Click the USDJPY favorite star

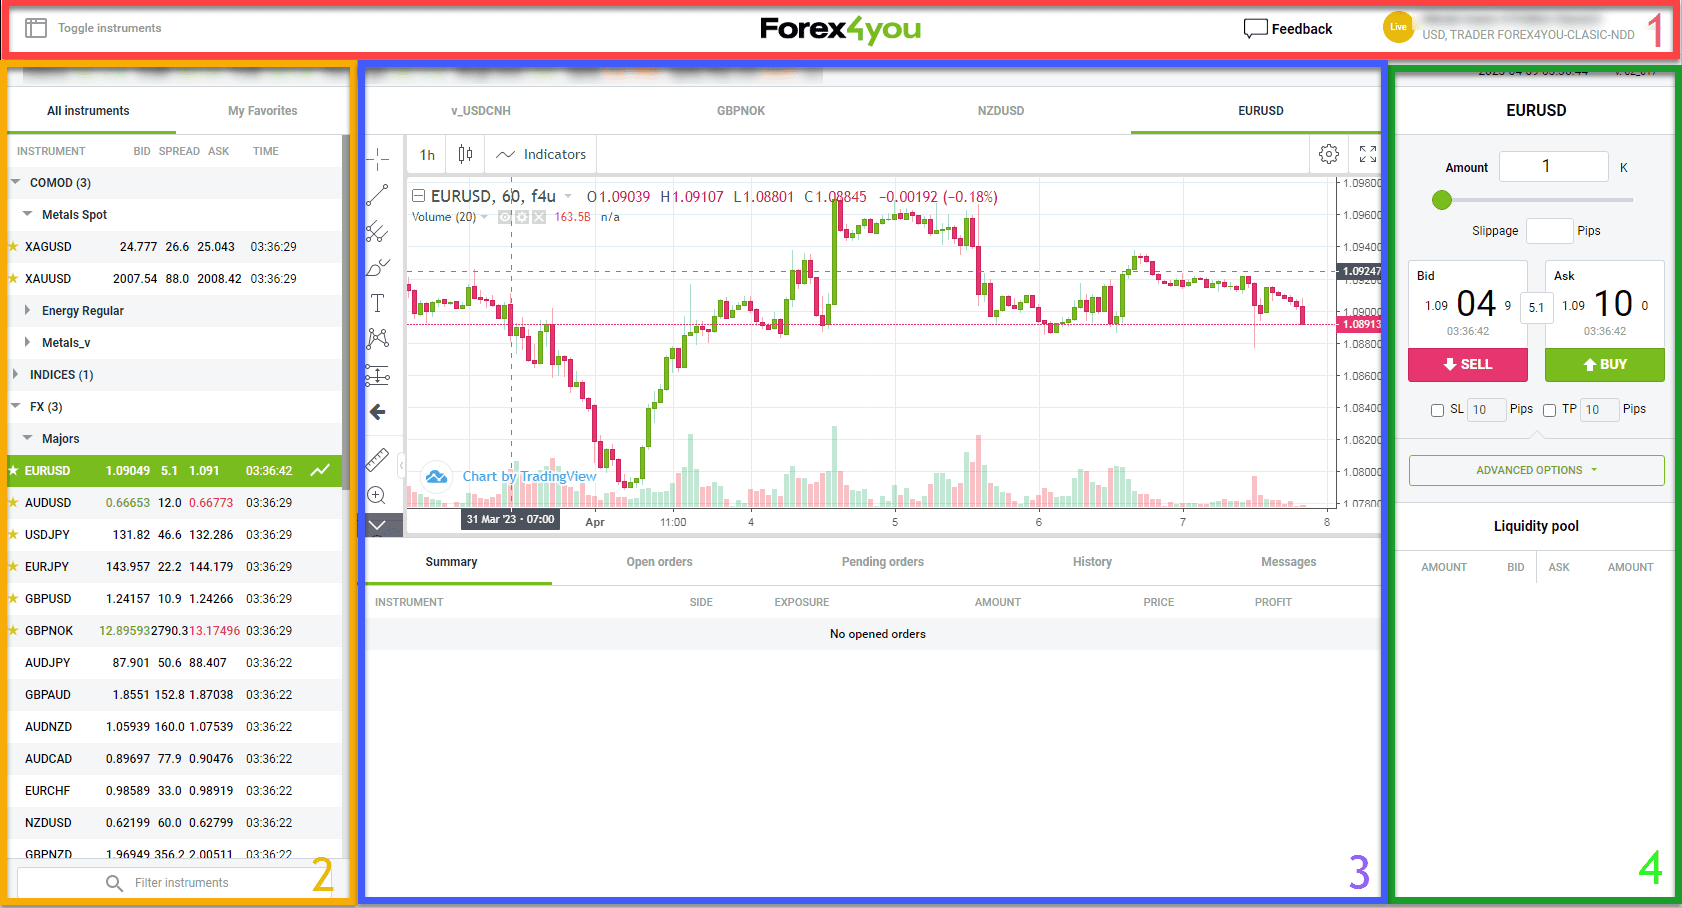pos(13,534)
